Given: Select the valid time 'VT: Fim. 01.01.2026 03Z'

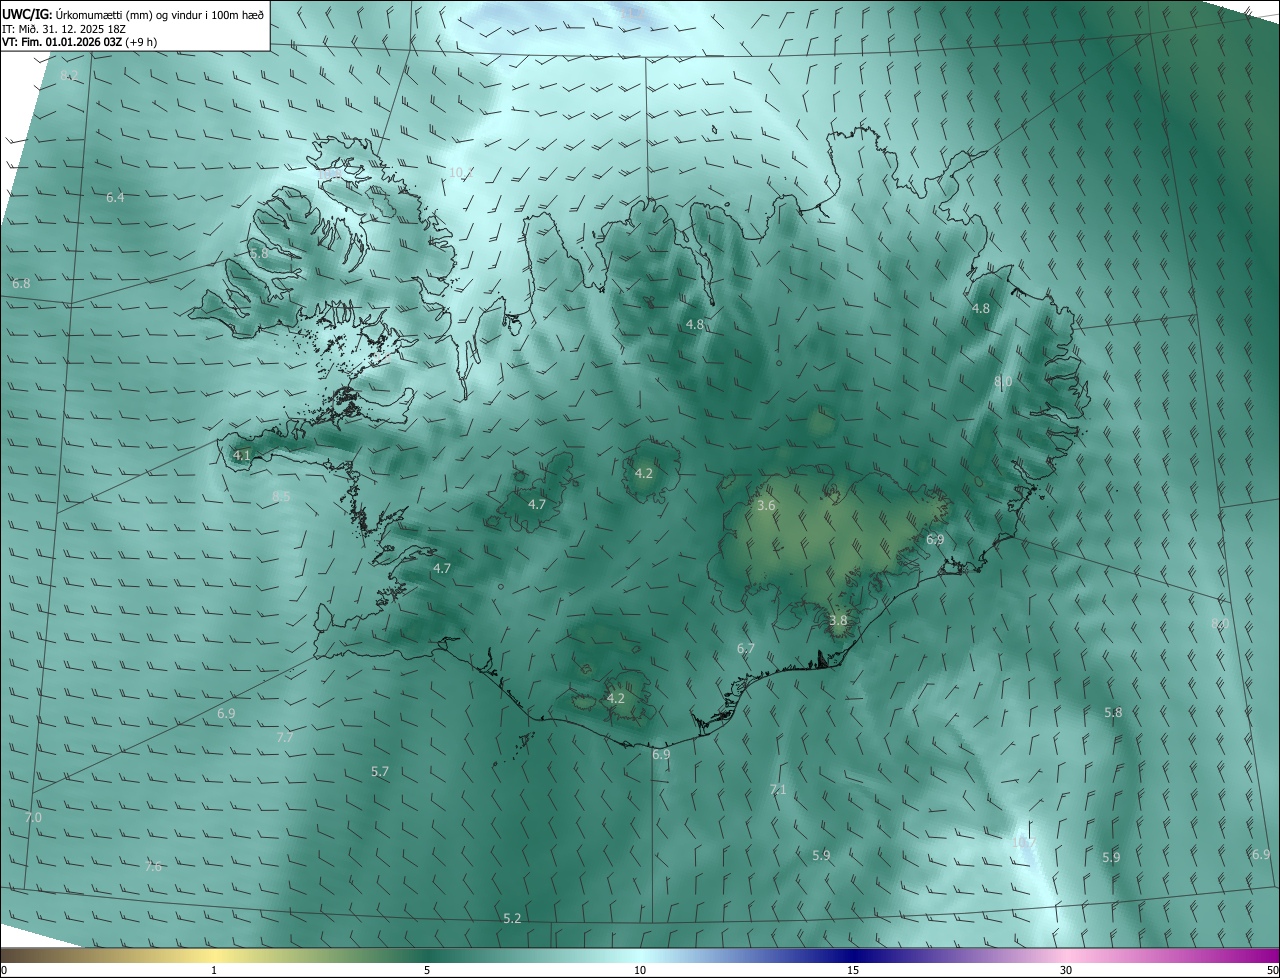Looking at the screenshot, I should 64,42.
